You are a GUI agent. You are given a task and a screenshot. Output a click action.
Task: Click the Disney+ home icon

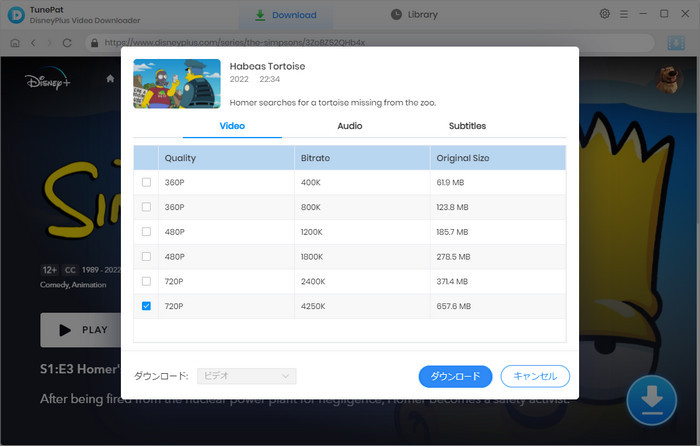coord(110,79)
